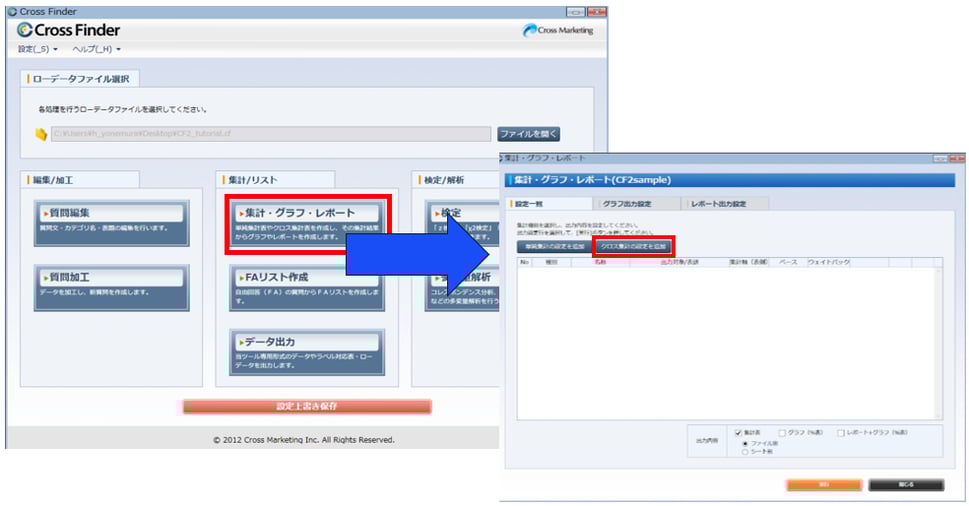The height and width of the screenshot is (506, 969).
Task: Open the 設定(_S) menu dropdown
Action: (38, 49)
